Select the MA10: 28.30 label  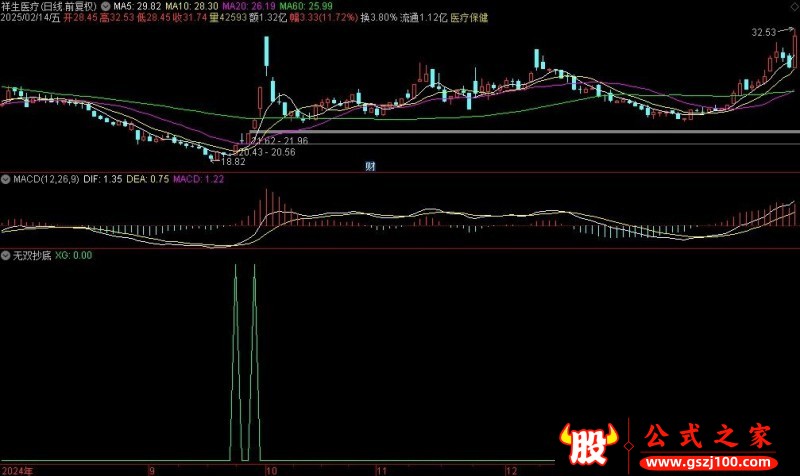(x=191, y=6)
